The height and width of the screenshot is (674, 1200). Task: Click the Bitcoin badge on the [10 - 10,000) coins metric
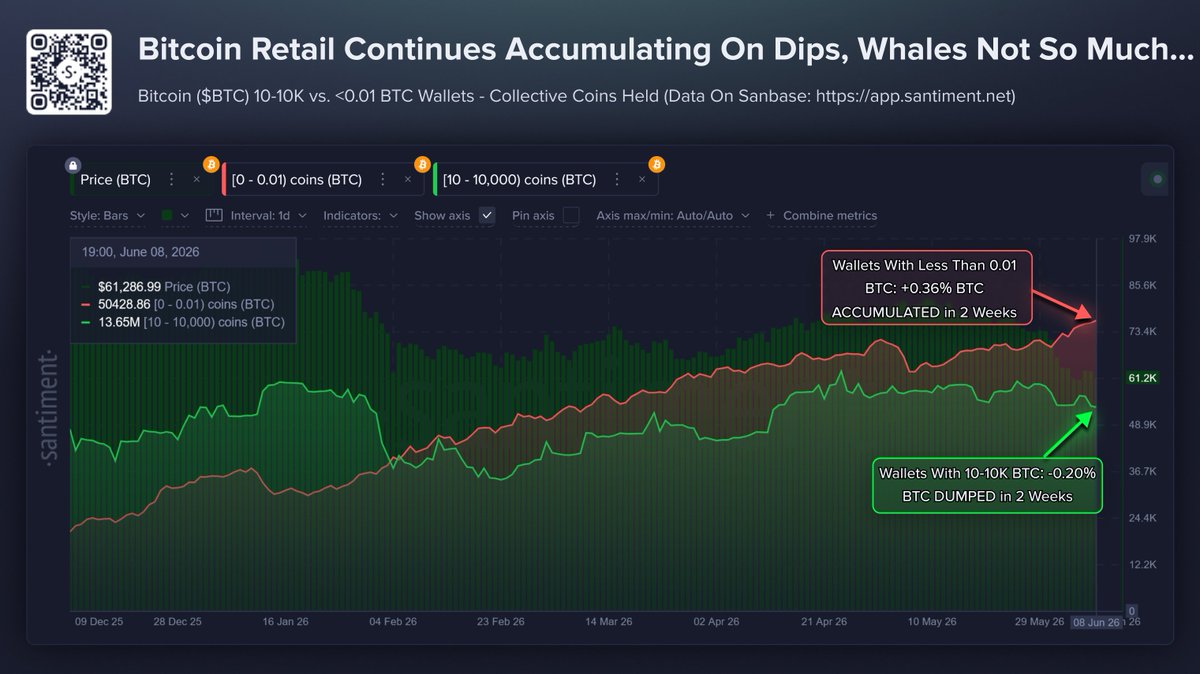656,164
